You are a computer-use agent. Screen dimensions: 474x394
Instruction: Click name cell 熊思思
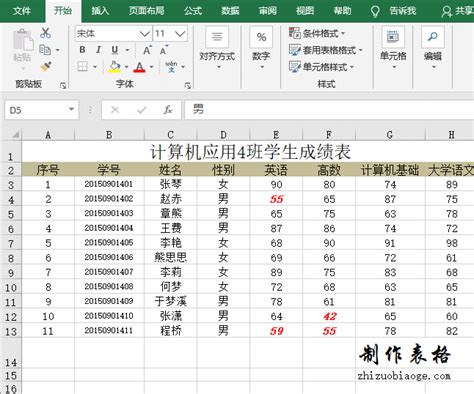point(171,258)
